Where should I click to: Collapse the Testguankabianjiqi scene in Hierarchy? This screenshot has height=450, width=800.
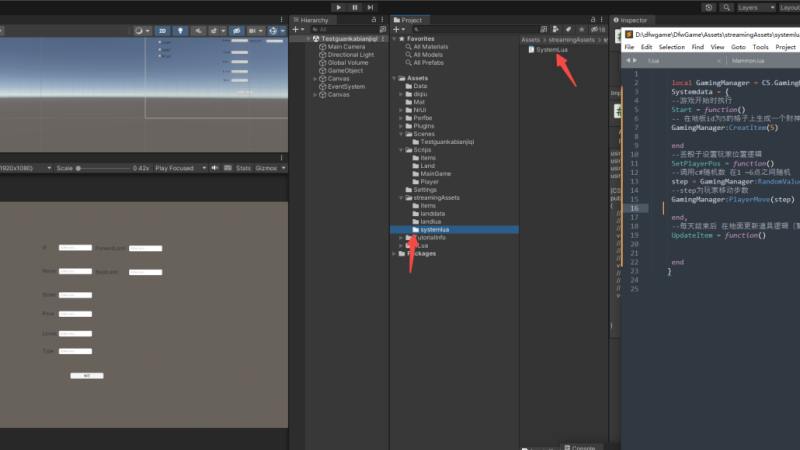[x=308, y=39]
